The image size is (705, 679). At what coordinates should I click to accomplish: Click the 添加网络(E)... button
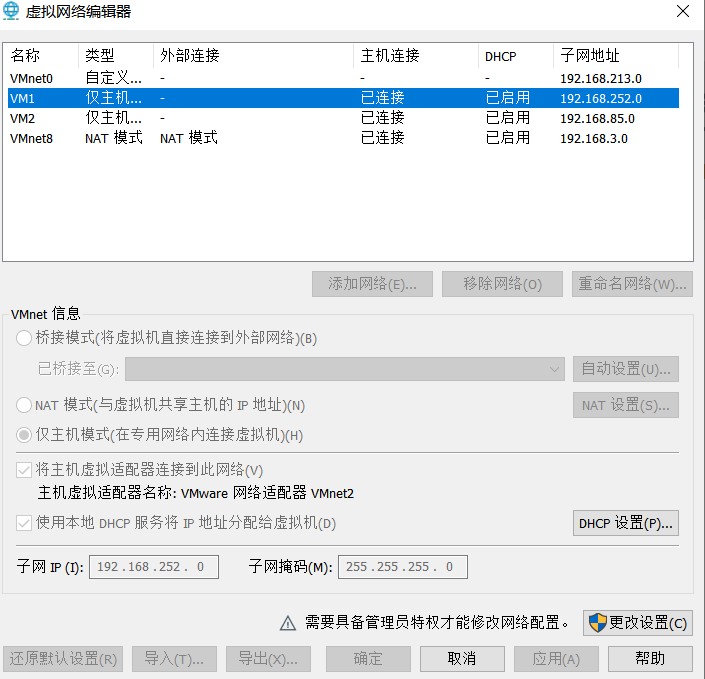[x=372, y=284]
